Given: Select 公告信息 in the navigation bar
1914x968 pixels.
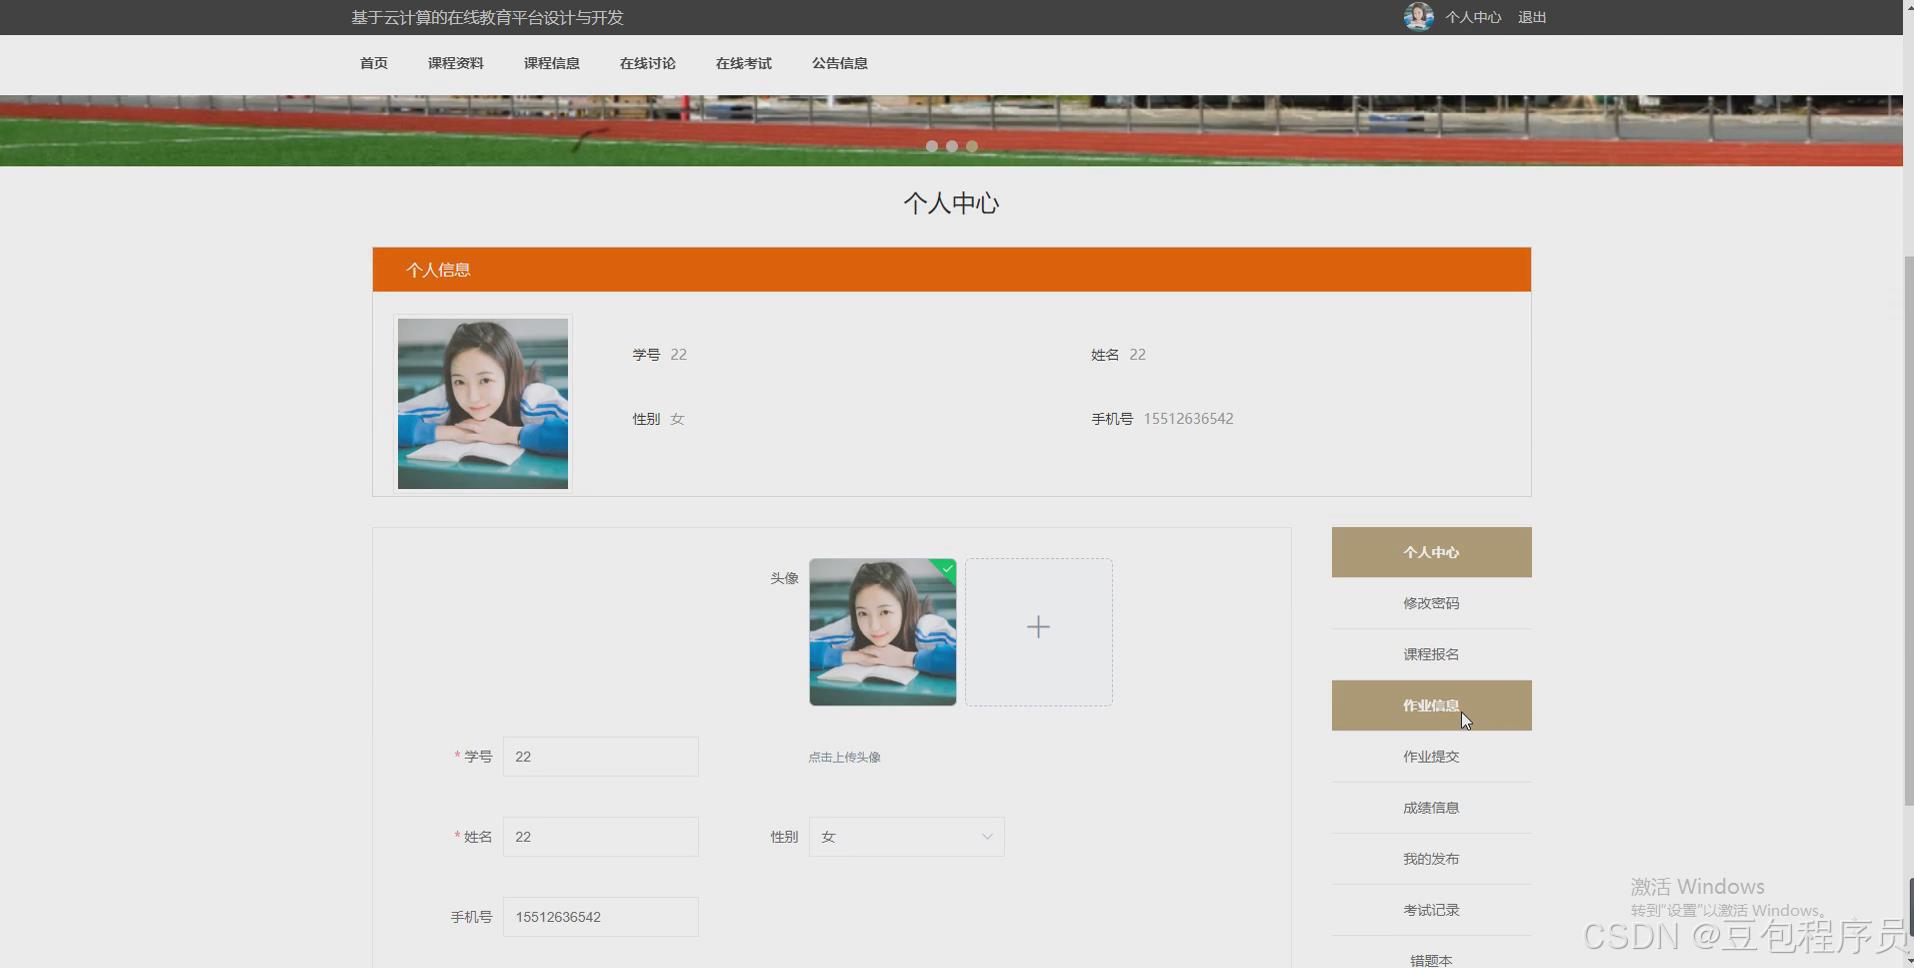Looking at the screenshot, I should tap(839, 63).
